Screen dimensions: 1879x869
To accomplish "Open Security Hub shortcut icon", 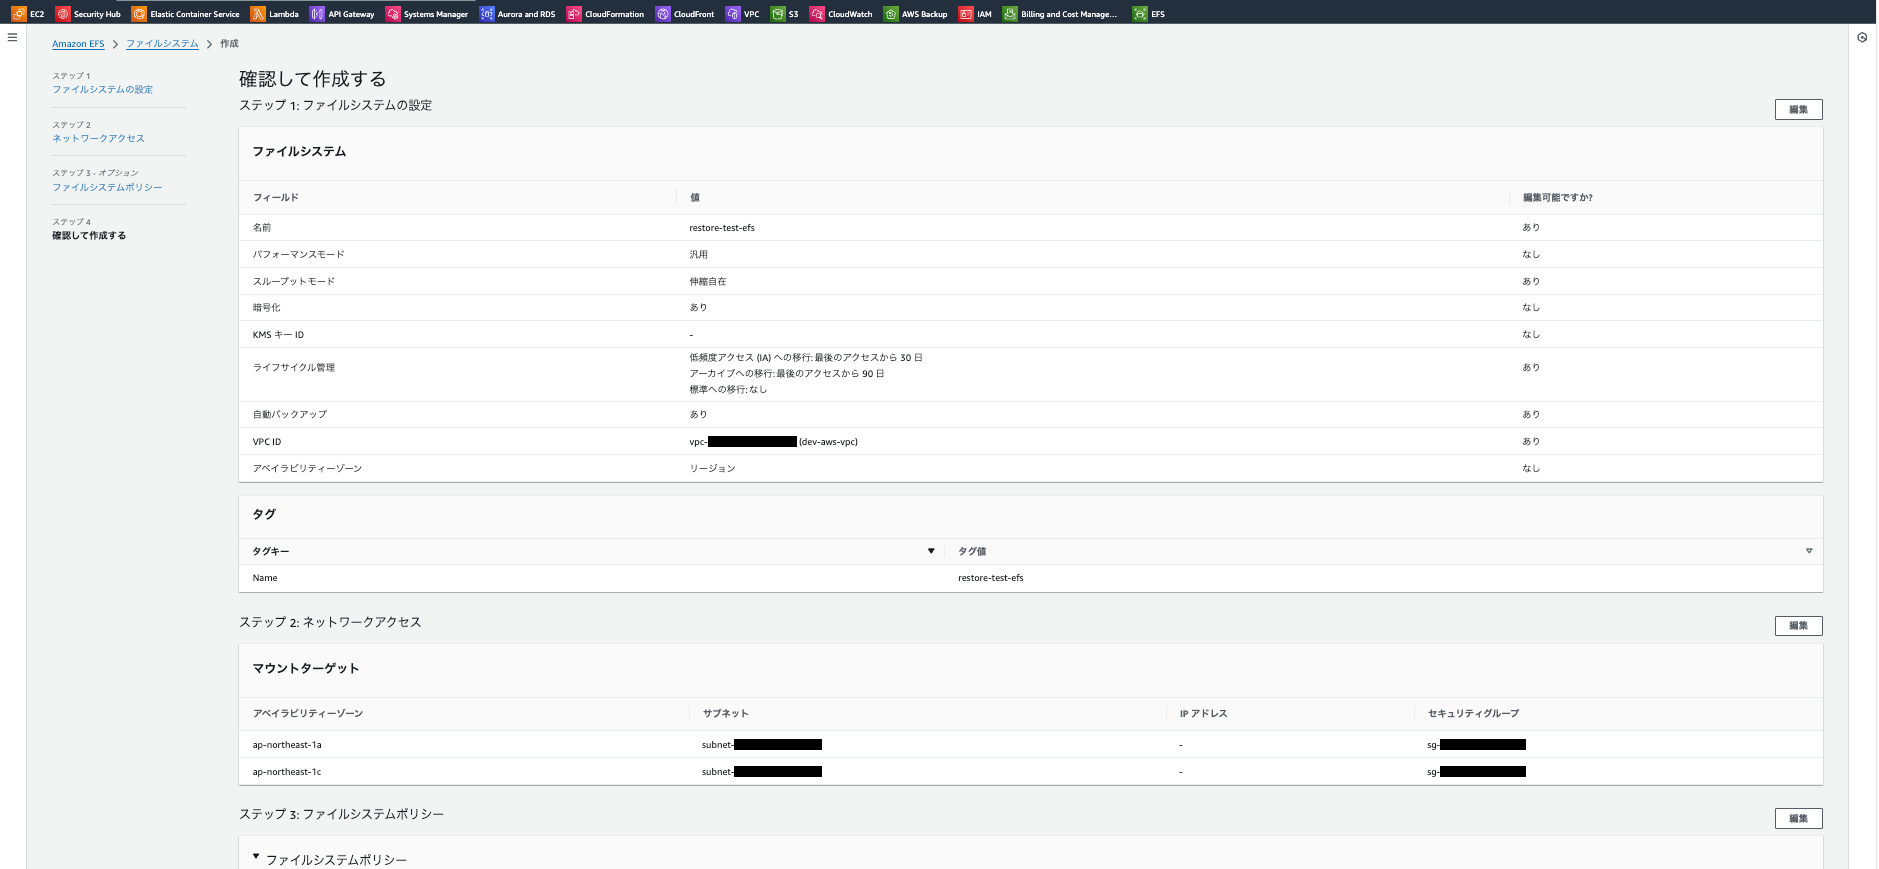I will 63,14.
